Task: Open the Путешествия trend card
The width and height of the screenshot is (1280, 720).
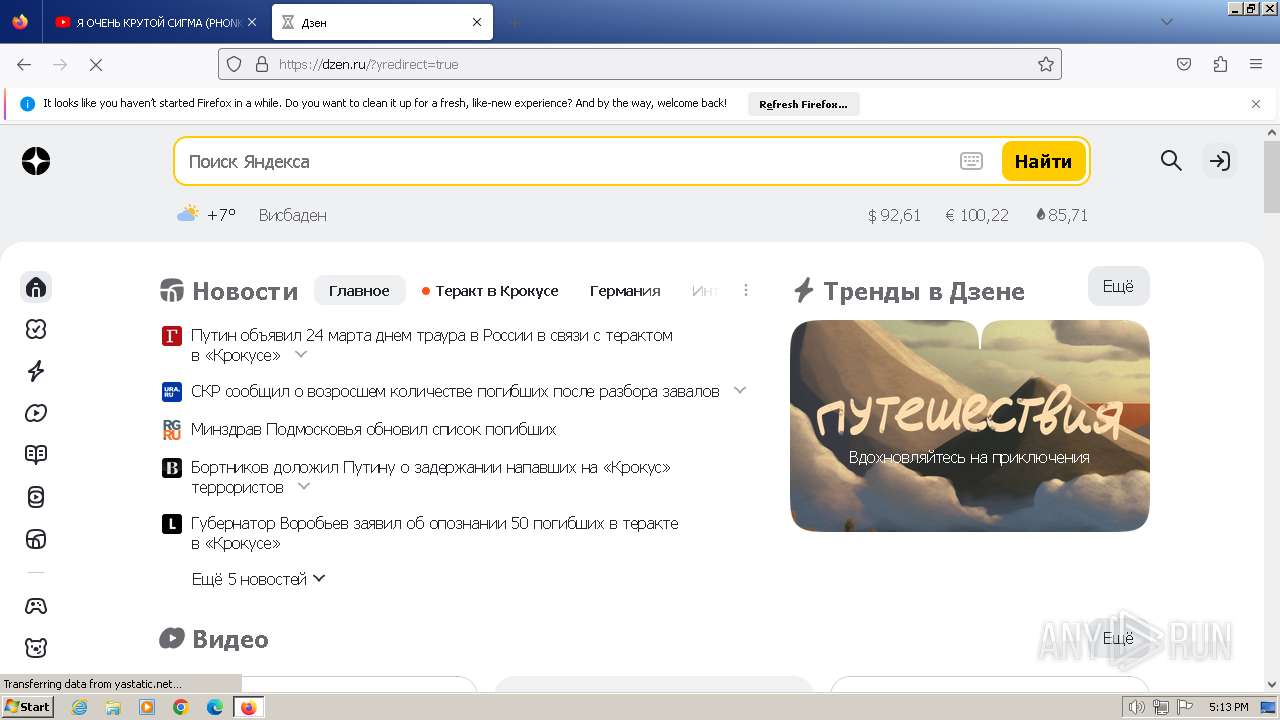Action: [x=969, y=426]
